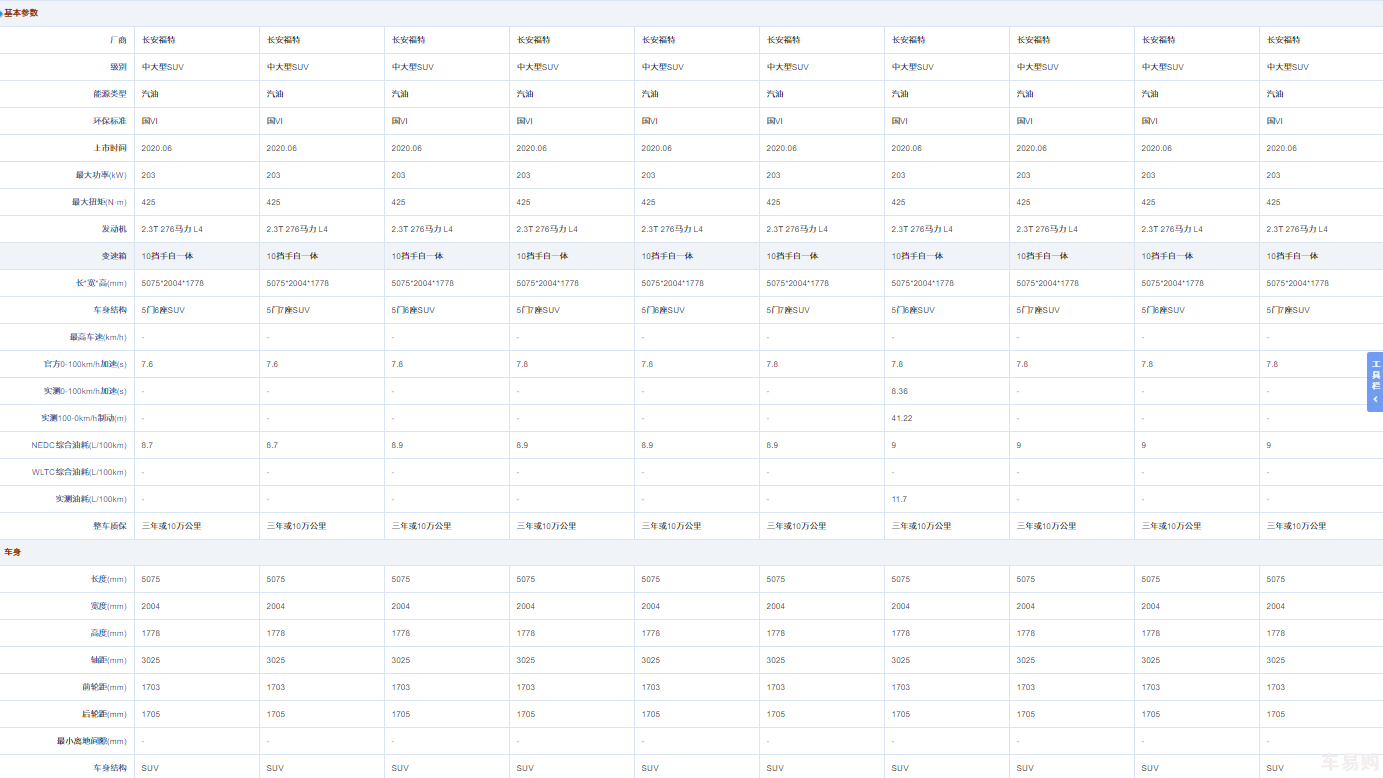Click the 高度(mm) row label

[108, 633]
